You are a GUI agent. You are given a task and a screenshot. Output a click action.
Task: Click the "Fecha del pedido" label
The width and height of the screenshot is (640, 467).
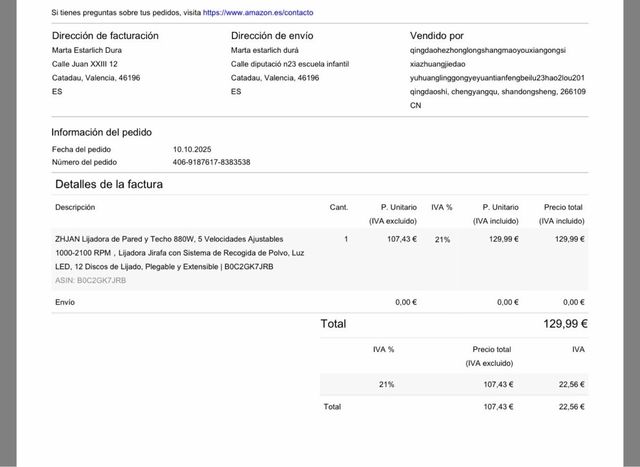pyautogui.click(x=84, y=149)
